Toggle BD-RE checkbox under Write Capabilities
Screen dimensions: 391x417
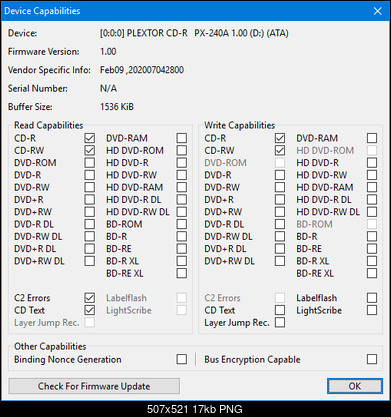coord(372,249)
